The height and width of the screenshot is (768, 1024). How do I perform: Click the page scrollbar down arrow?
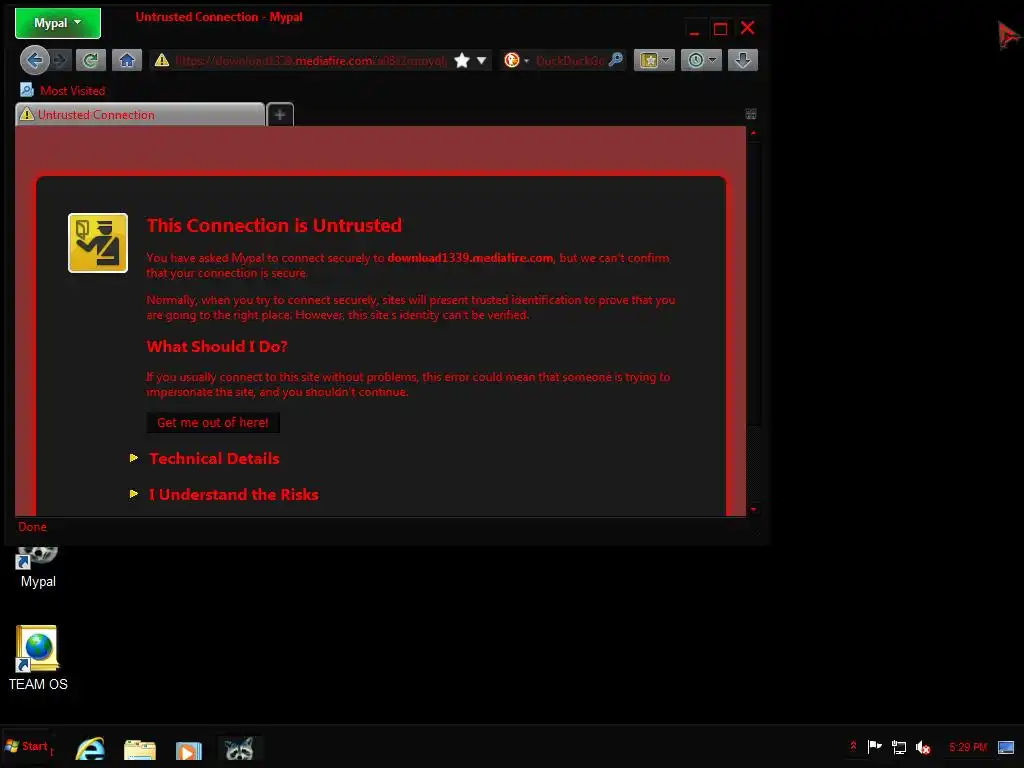coord(754,509)
